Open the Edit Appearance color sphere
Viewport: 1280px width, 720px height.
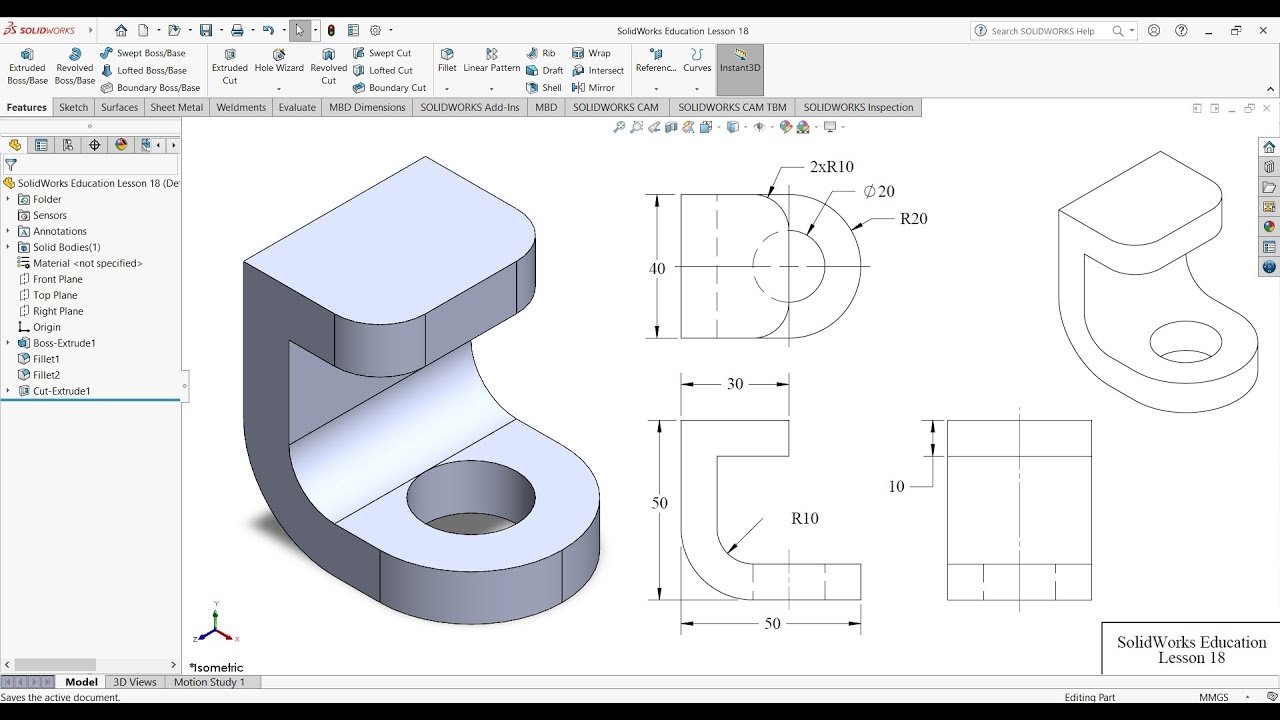[786, 127]
